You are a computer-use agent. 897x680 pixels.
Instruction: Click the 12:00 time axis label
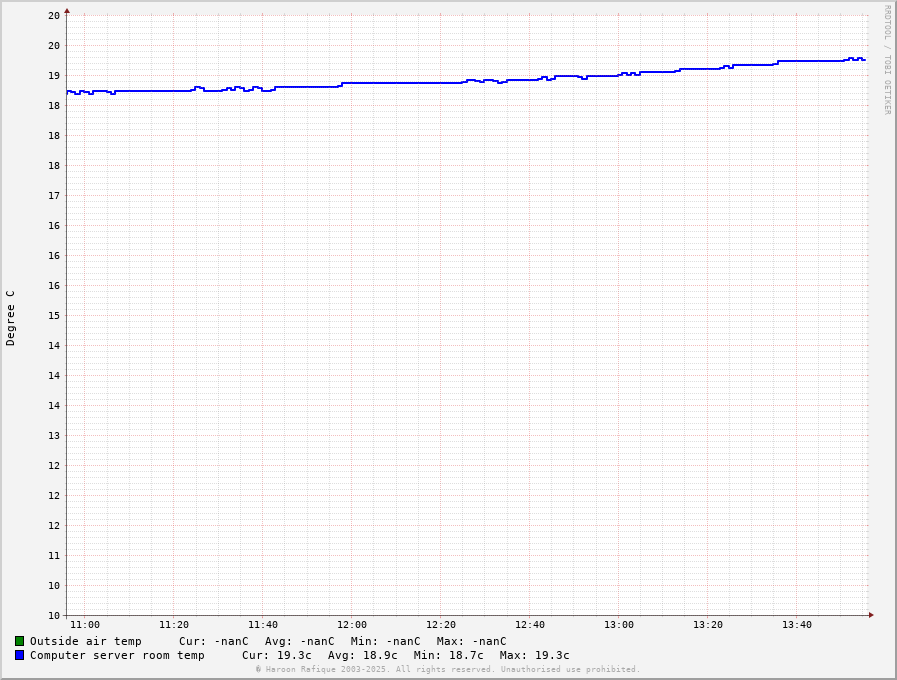coord(352,625)
